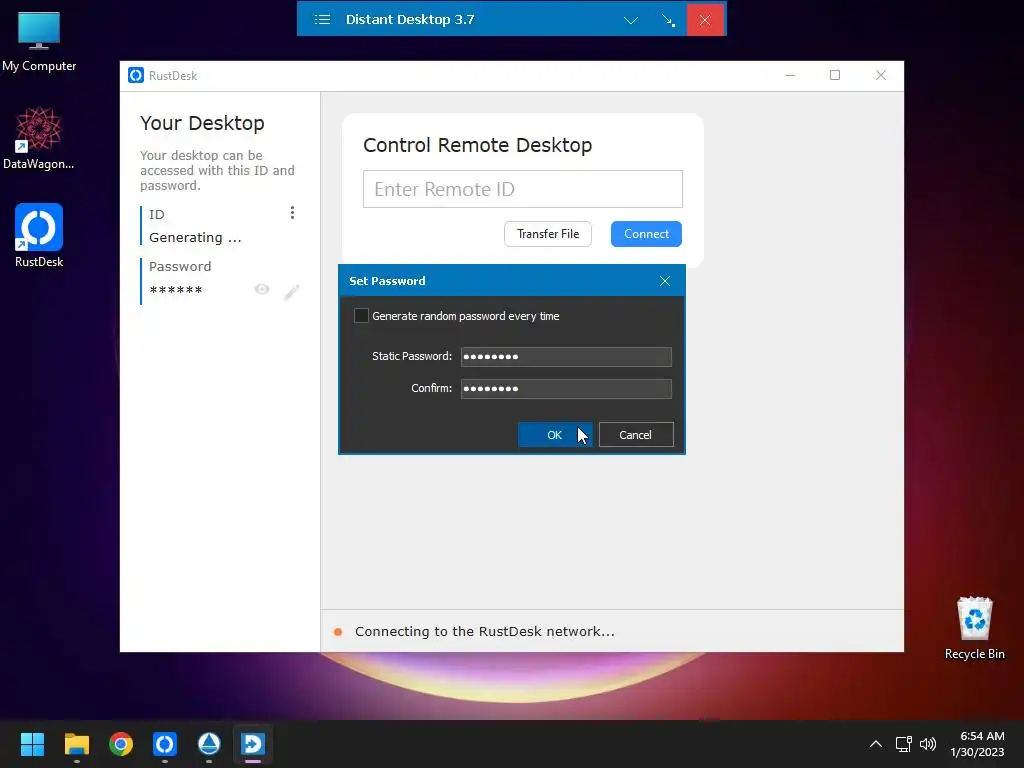Click the Transfer File button

tap(548, 234)
